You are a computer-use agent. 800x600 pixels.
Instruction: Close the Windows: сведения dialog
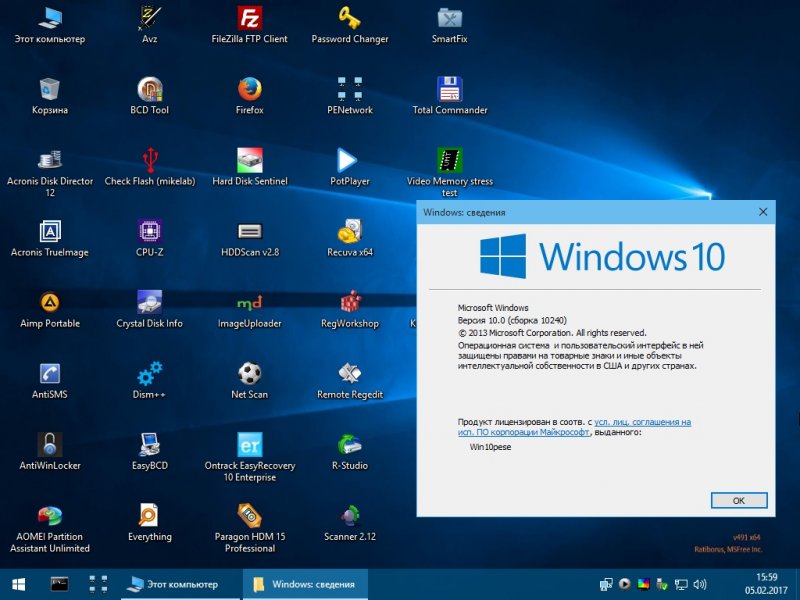[x=763, y=212]
